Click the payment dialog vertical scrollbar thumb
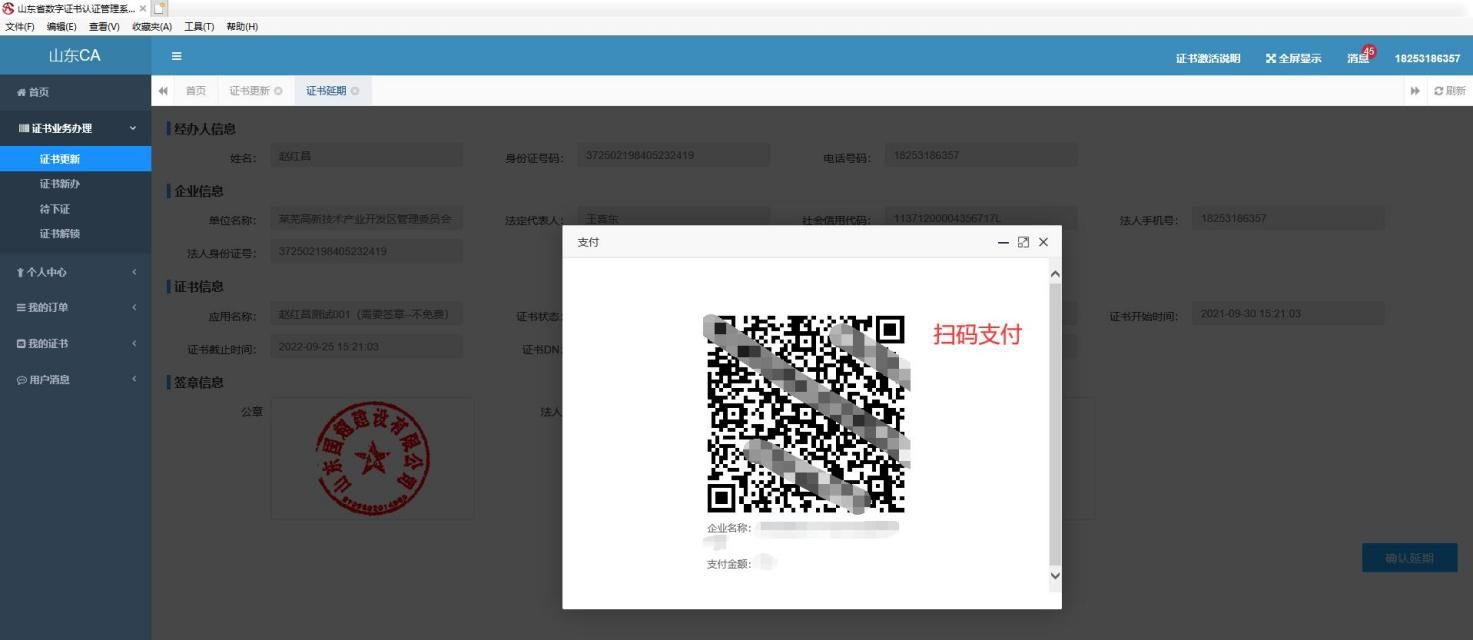The width and height of the screenshot is (1473, 640). [1054, 424]
